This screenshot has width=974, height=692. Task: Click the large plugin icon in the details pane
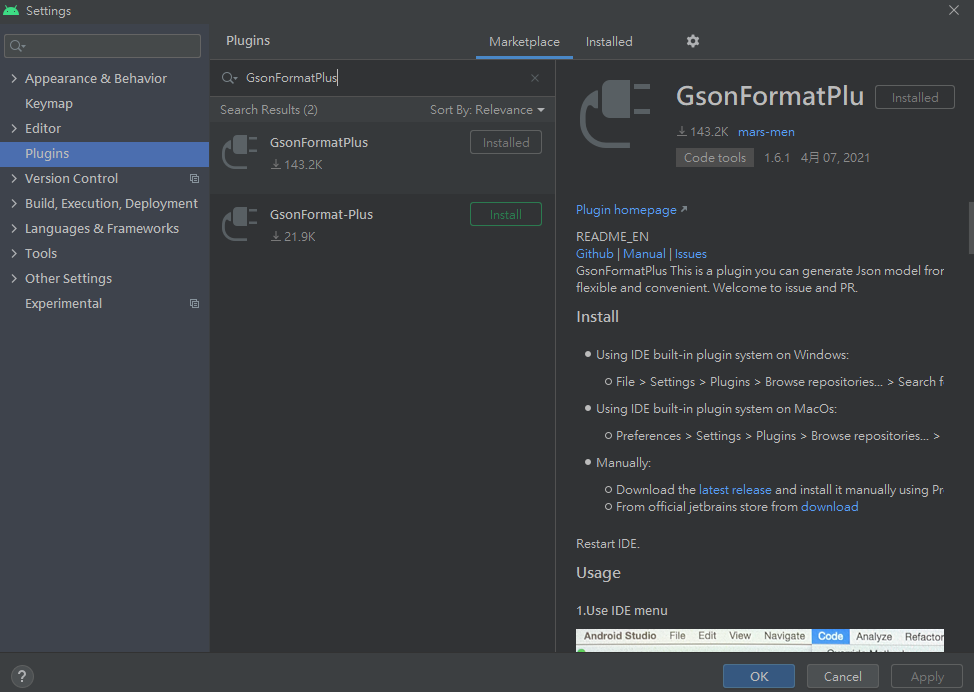coord(615,114)
